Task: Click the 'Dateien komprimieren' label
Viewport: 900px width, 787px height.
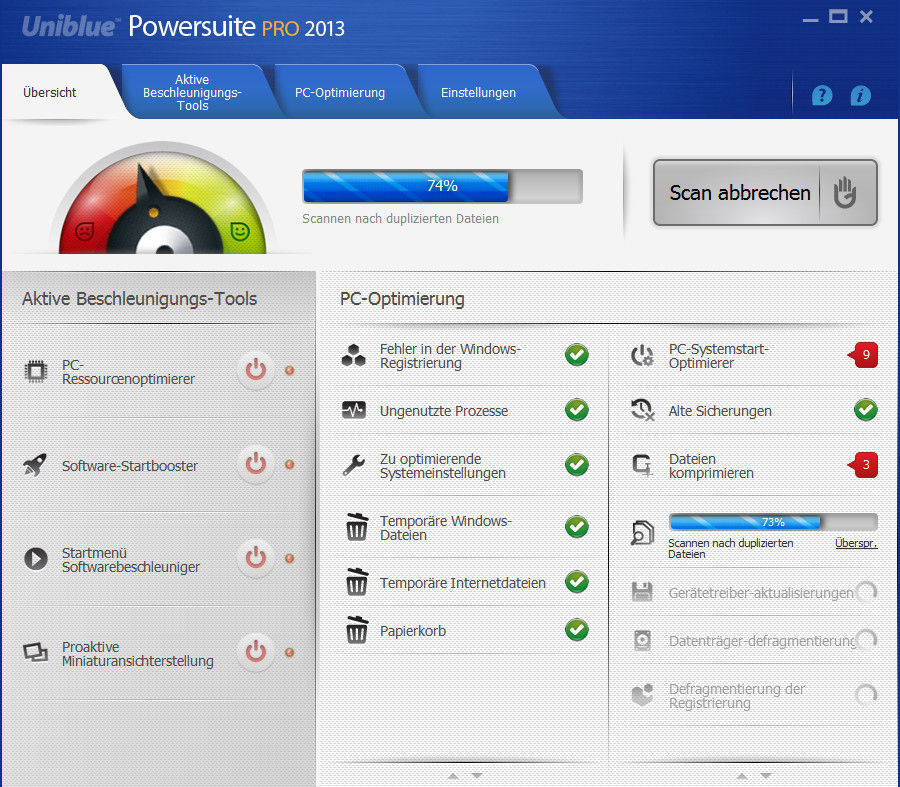Action: pos(711,466)
